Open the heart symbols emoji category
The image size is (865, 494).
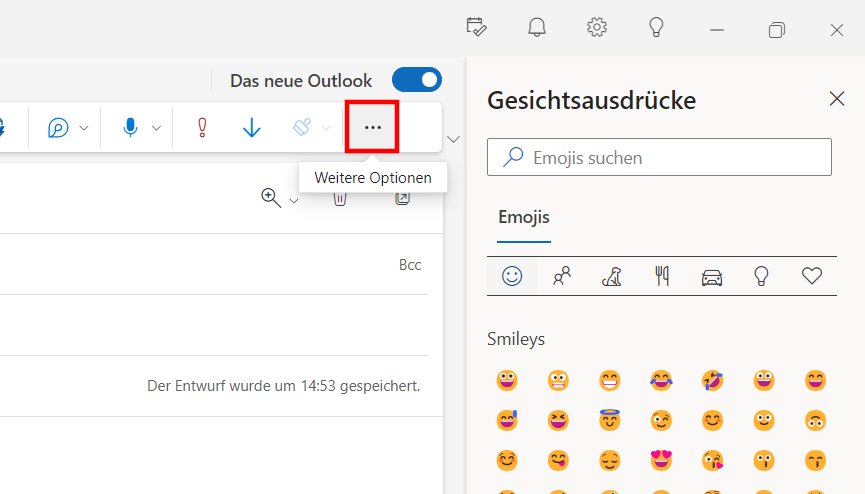811,275
